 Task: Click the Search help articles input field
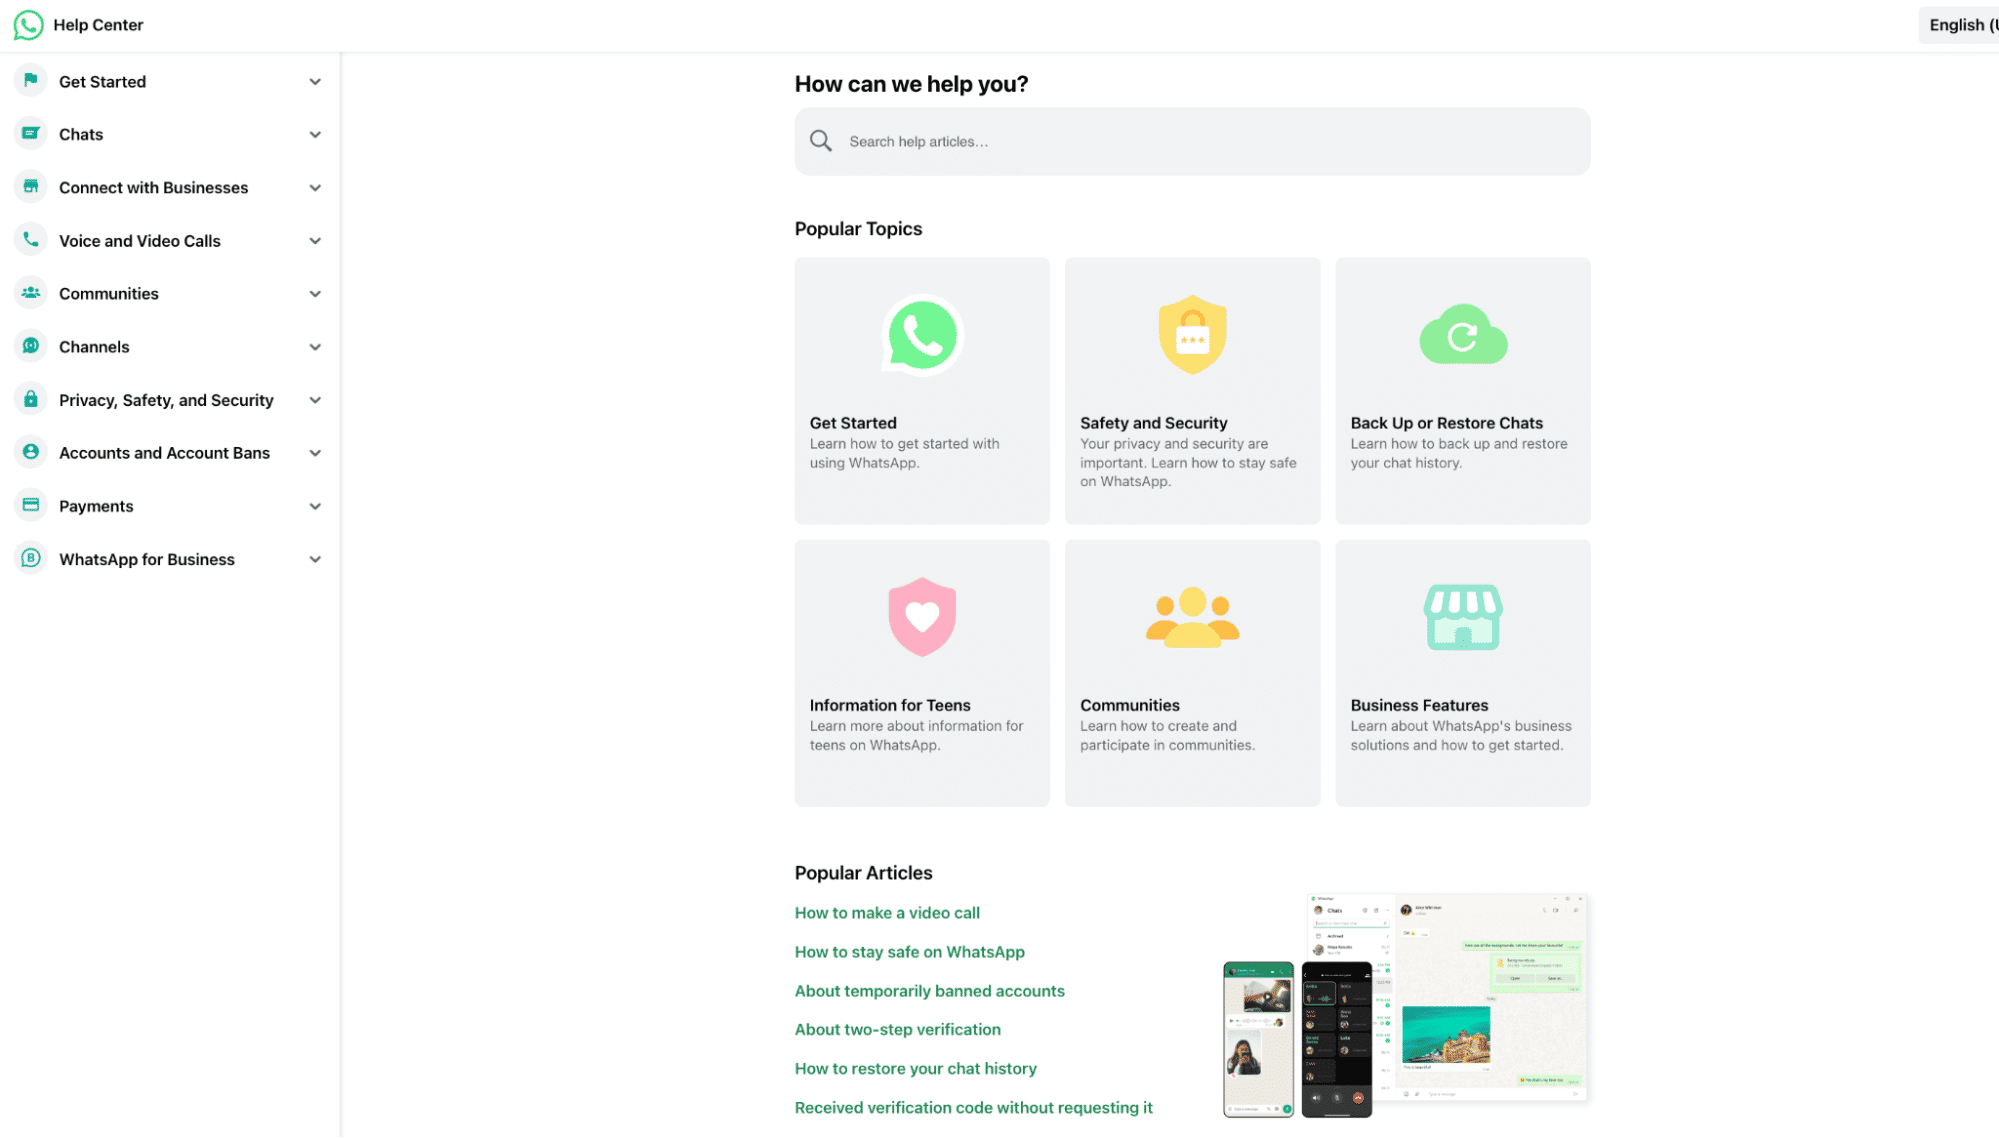[x=1190, y=141]
